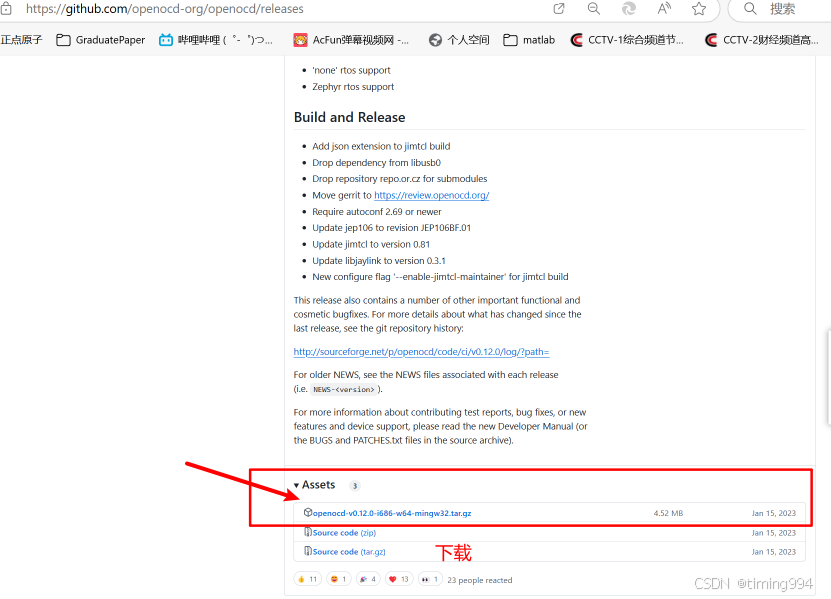Screen dimensions: 831x599
Task: Open the GraduatePaper bookmark folder
Action: 101,40
